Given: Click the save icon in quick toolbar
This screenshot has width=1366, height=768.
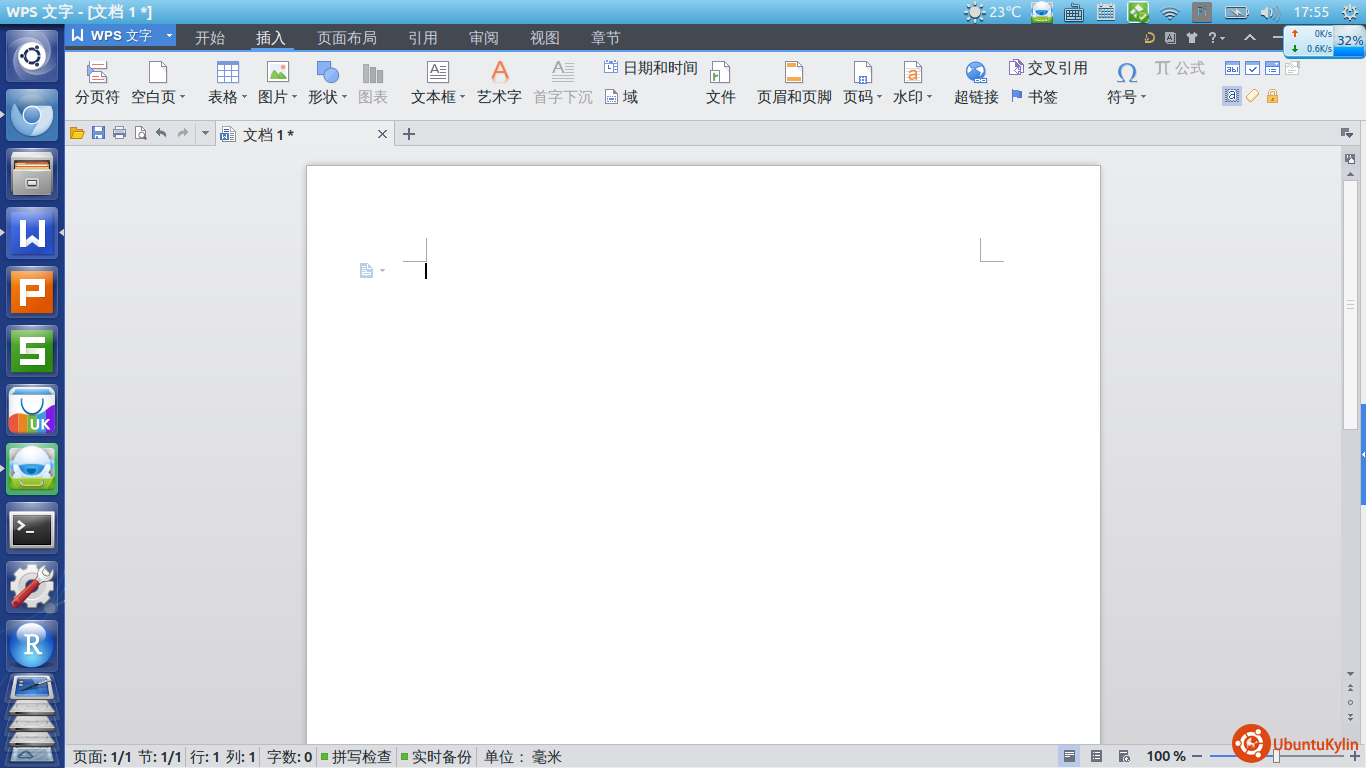Looking at the screenshot, I should pyautogui.click(x=98, y=133).
